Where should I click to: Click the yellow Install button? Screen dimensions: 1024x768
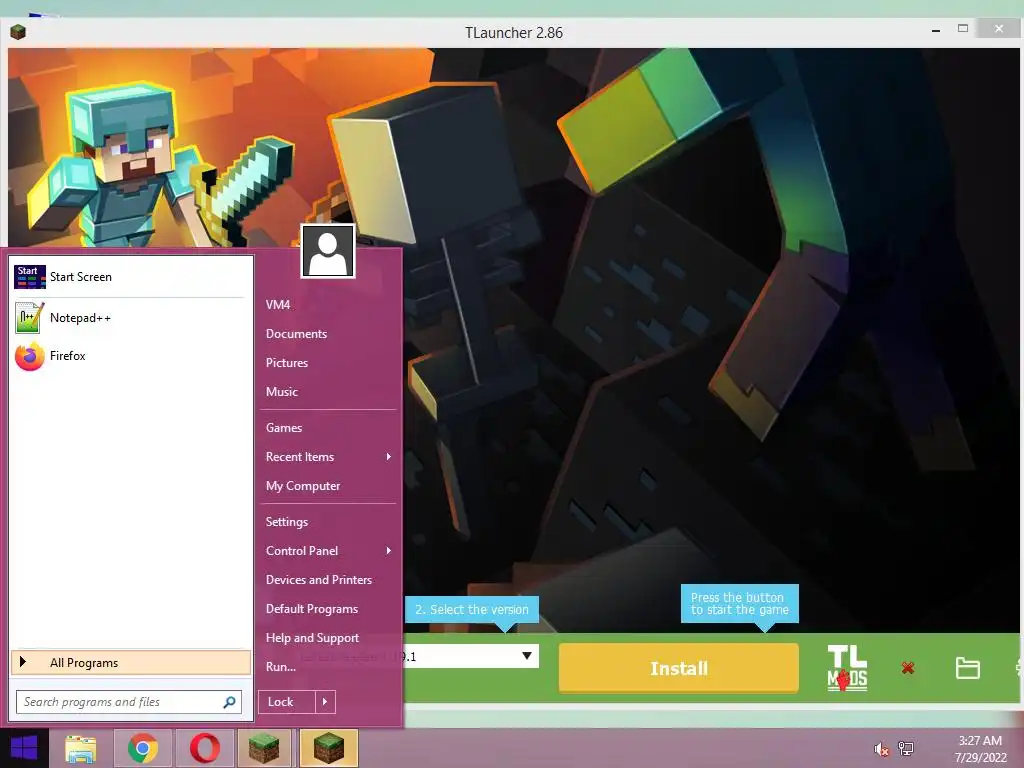(679, 667)
